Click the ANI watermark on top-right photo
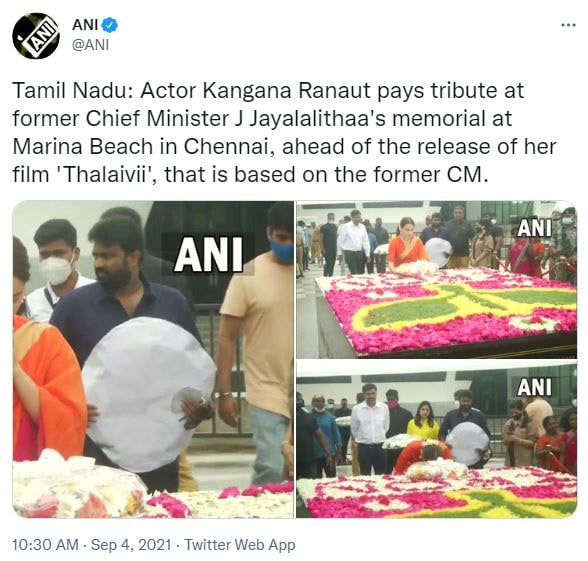588x561 pixels. 535,228
